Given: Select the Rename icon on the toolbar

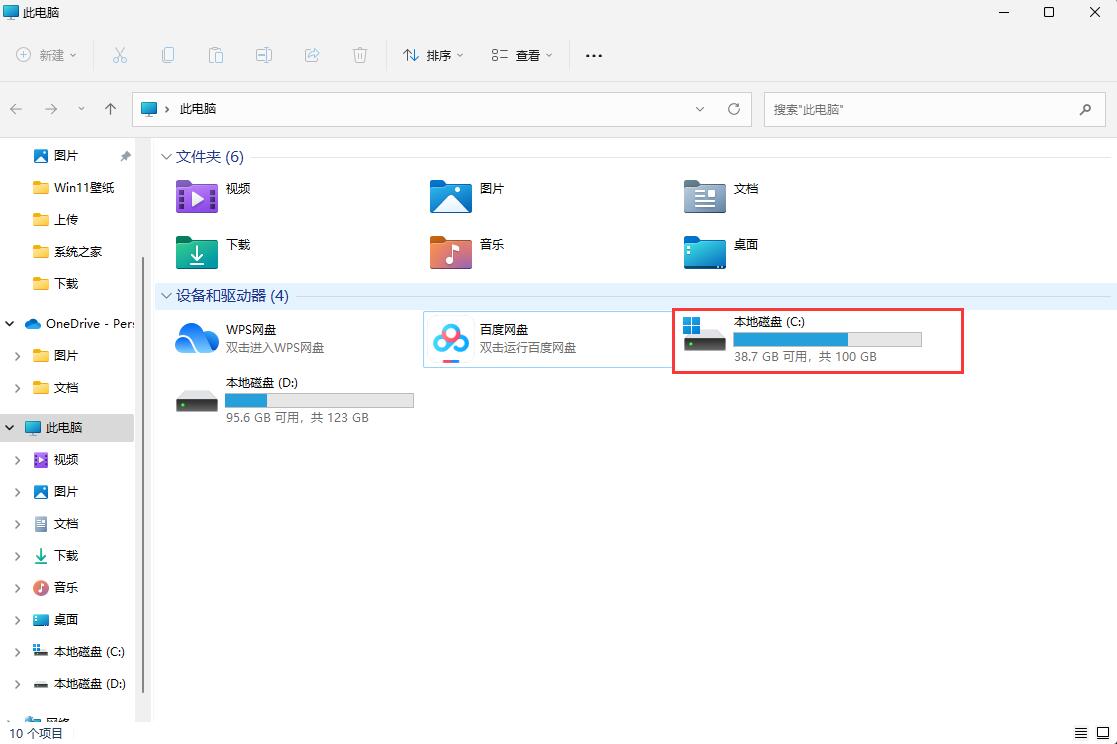Looking at the screenshot, I should pyautogui.click(x=264, y=55).
